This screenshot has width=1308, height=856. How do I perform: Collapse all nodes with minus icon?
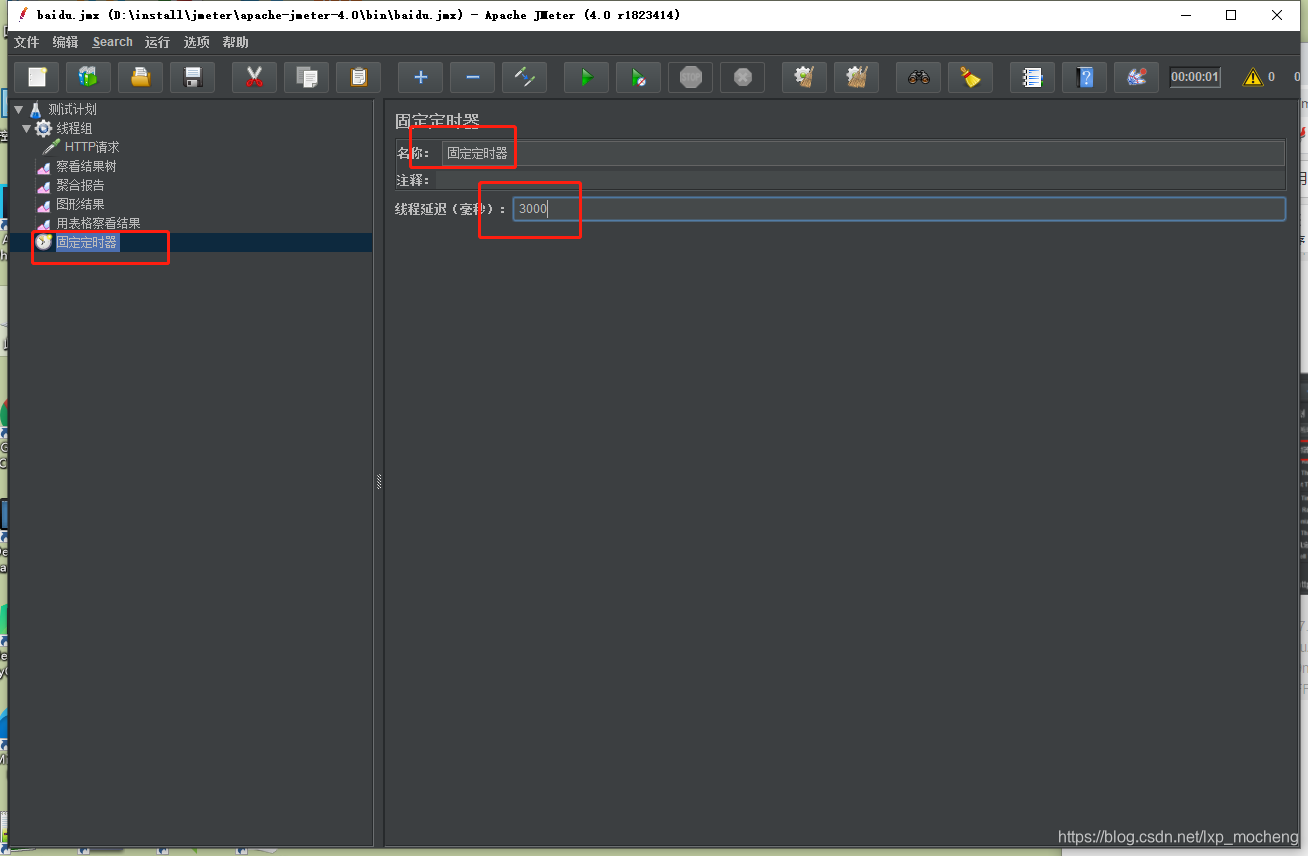(x=472, y=77)
